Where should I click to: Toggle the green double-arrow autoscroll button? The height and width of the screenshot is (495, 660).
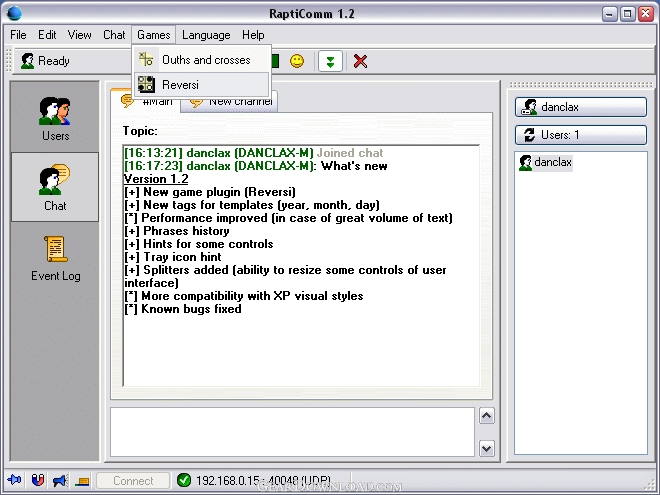(x=330, y=62)
